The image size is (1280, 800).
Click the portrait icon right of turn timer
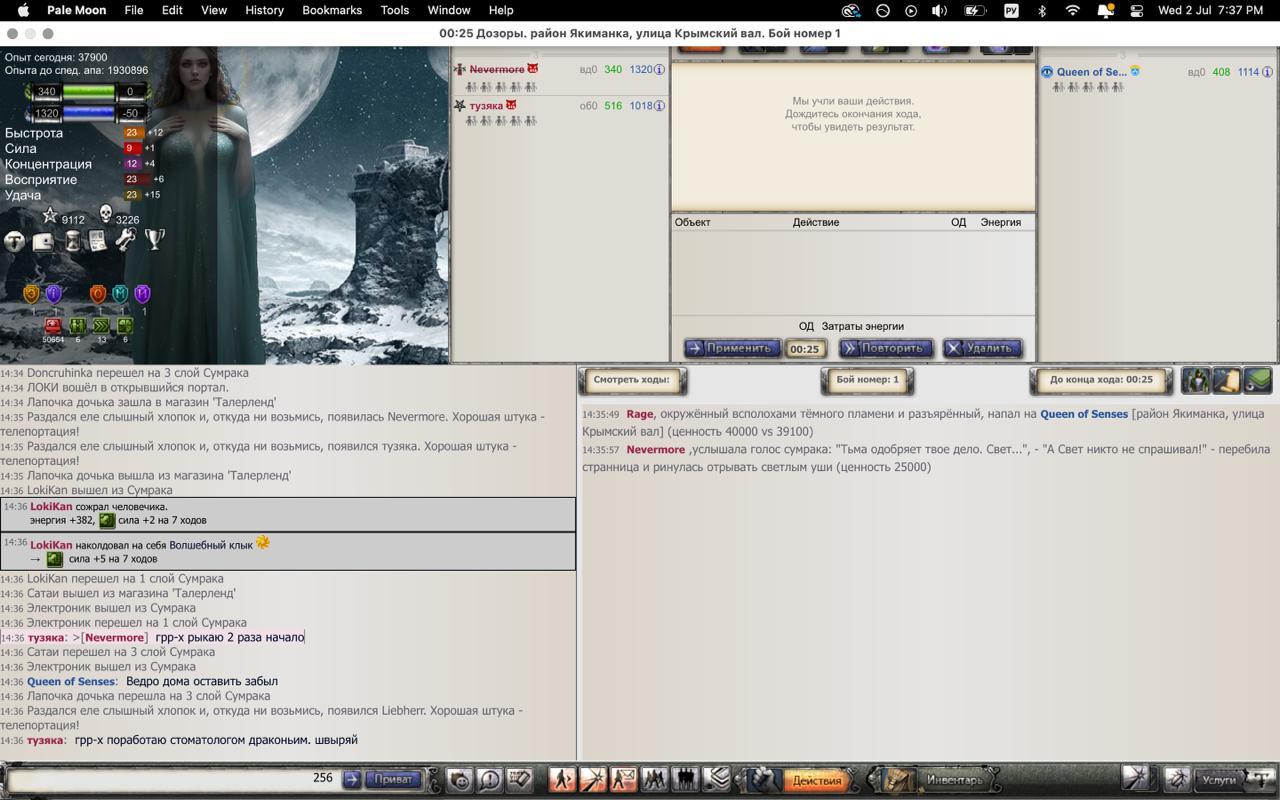click(x=1196, y=380)
